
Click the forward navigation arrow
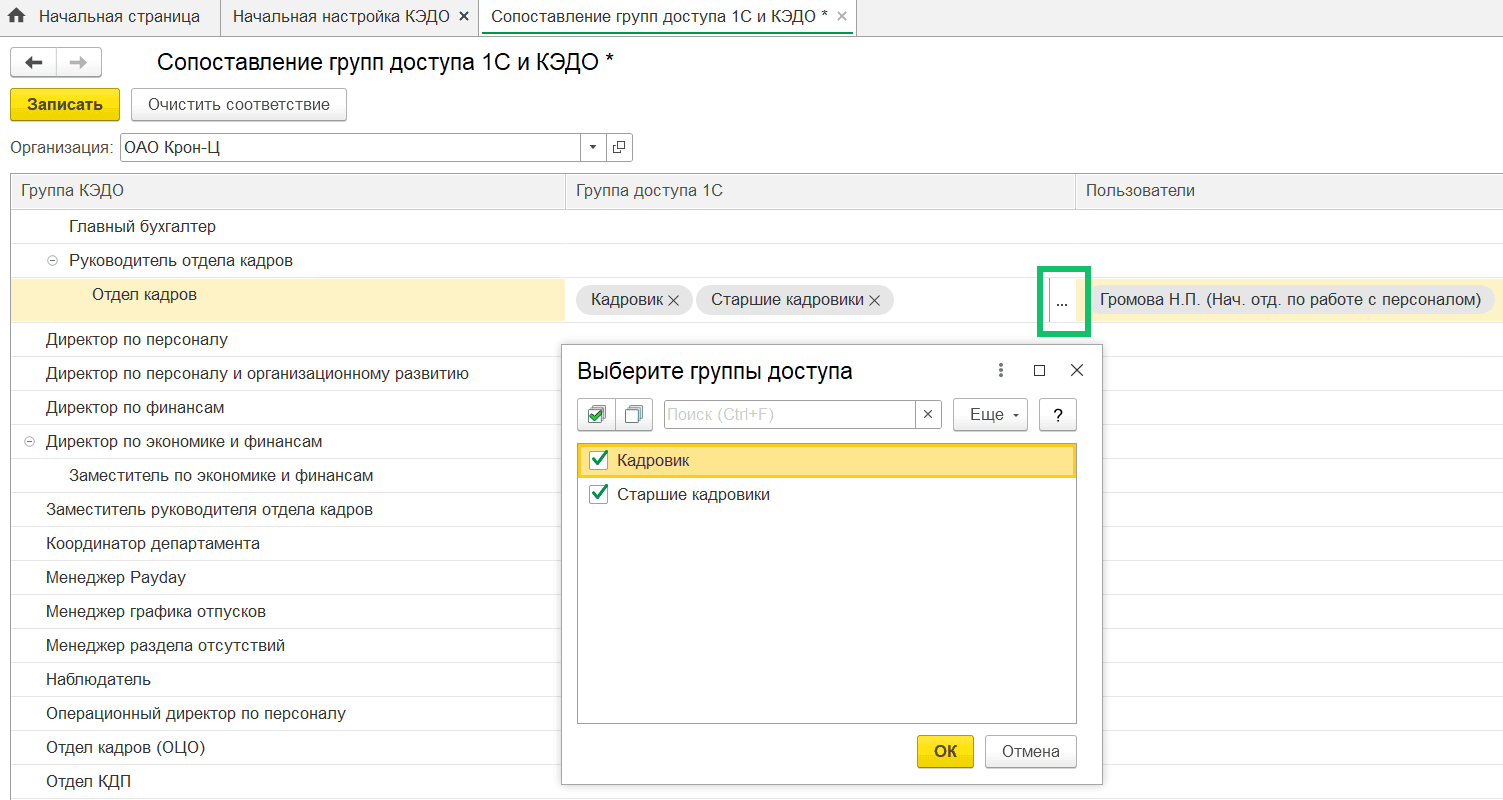(78, 62)
